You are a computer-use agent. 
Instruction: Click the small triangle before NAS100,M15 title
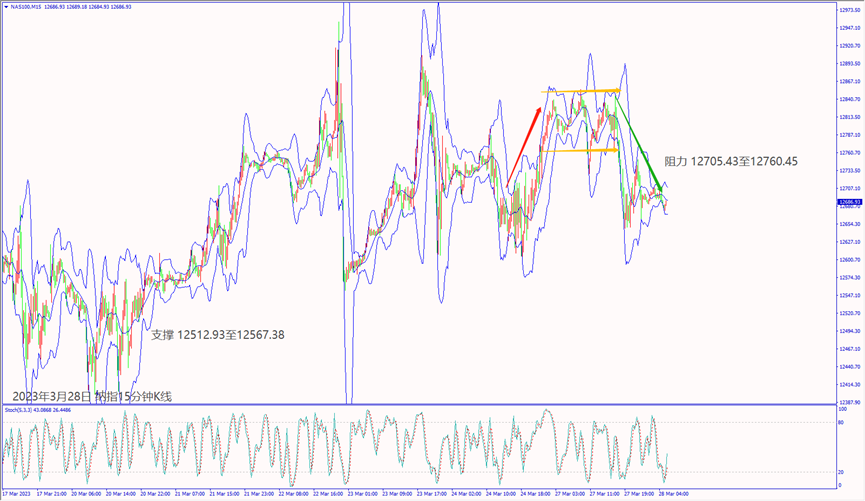click(4, 7)
